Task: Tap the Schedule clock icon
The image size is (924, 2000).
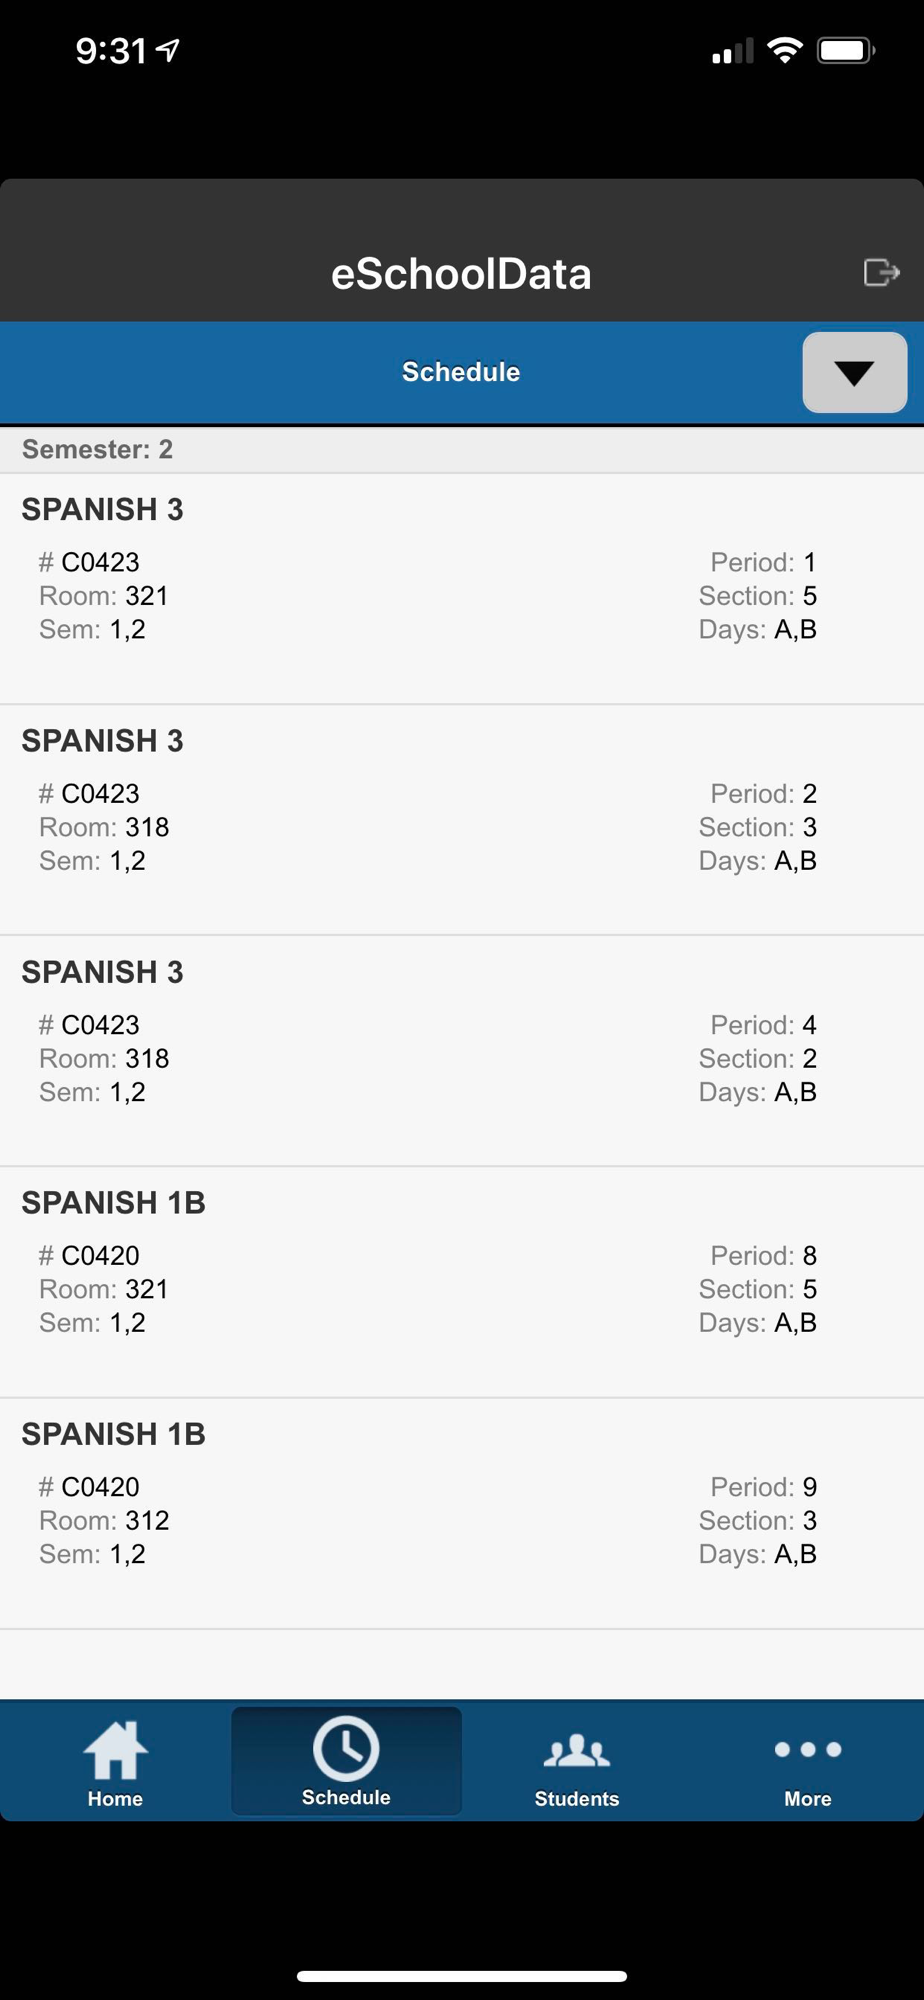Action: click(x=346, y=1749)
